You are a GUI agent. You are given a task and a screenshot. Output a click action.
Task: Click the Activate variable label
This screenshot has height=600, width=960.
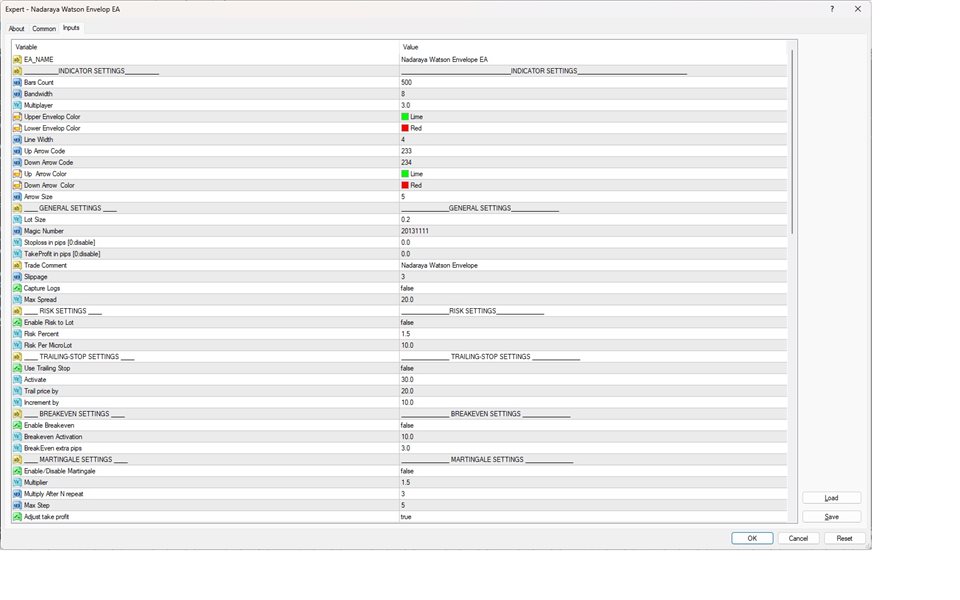tap(35, 380)
